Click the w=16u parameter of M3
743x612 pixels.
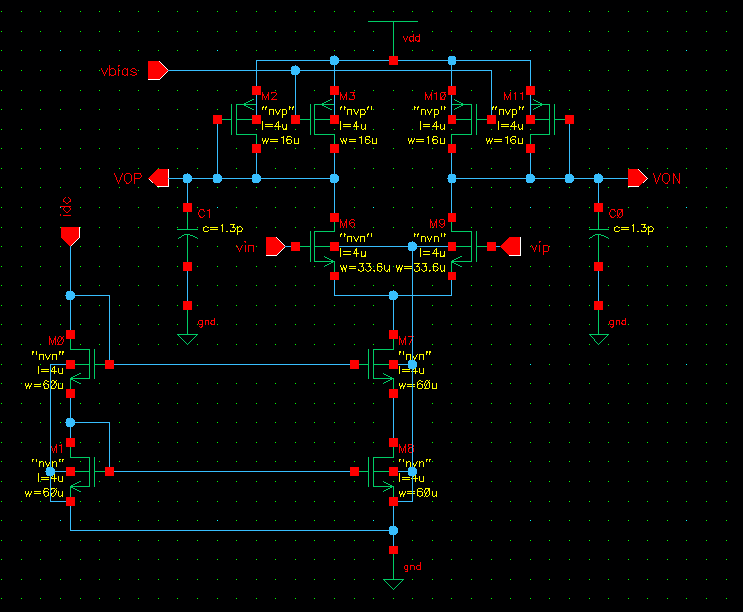[359, 140]
